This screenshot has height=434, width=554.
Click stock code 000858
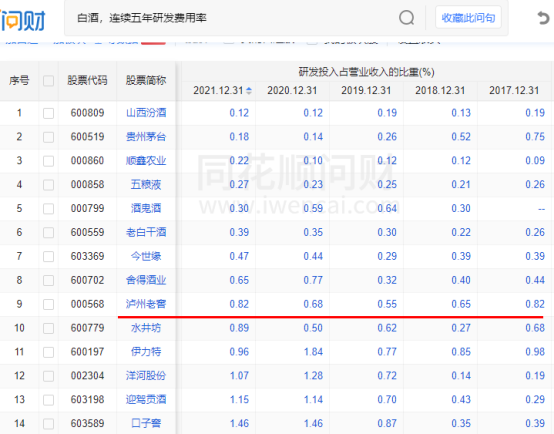tap(87, 184)
